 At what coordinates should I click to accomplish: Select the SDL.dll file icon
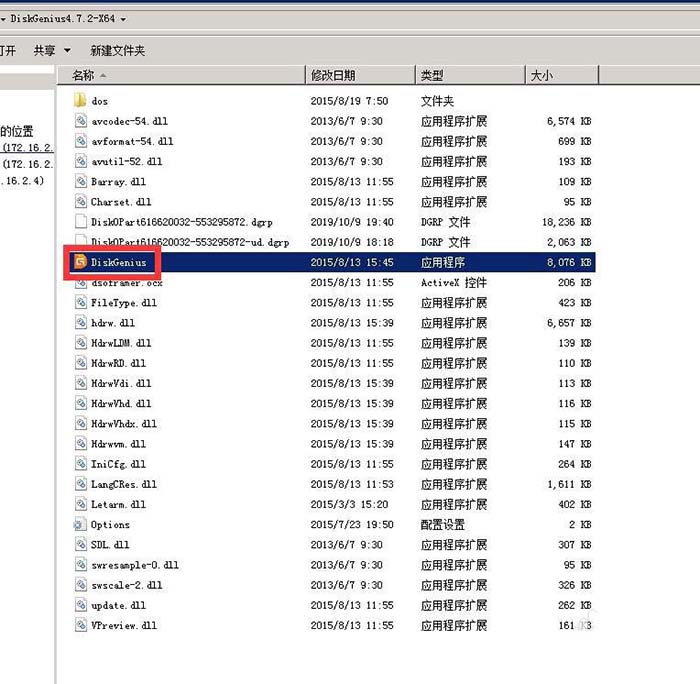click(x=80, y=544)
